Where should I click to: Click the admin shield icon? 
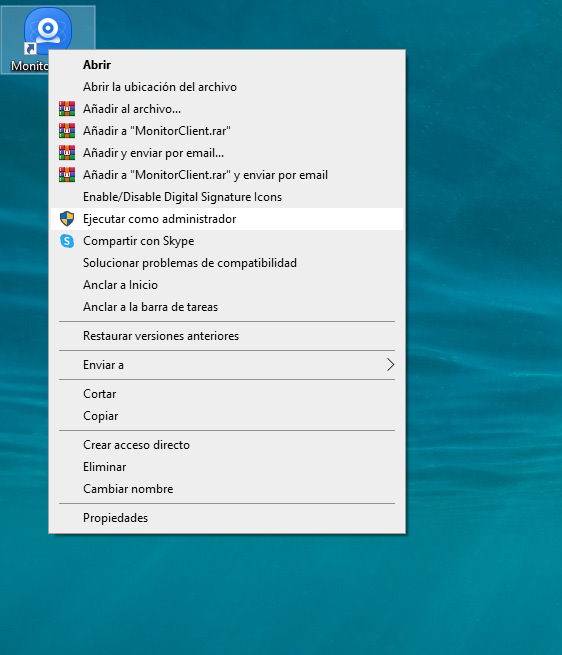tap(67, 219)
